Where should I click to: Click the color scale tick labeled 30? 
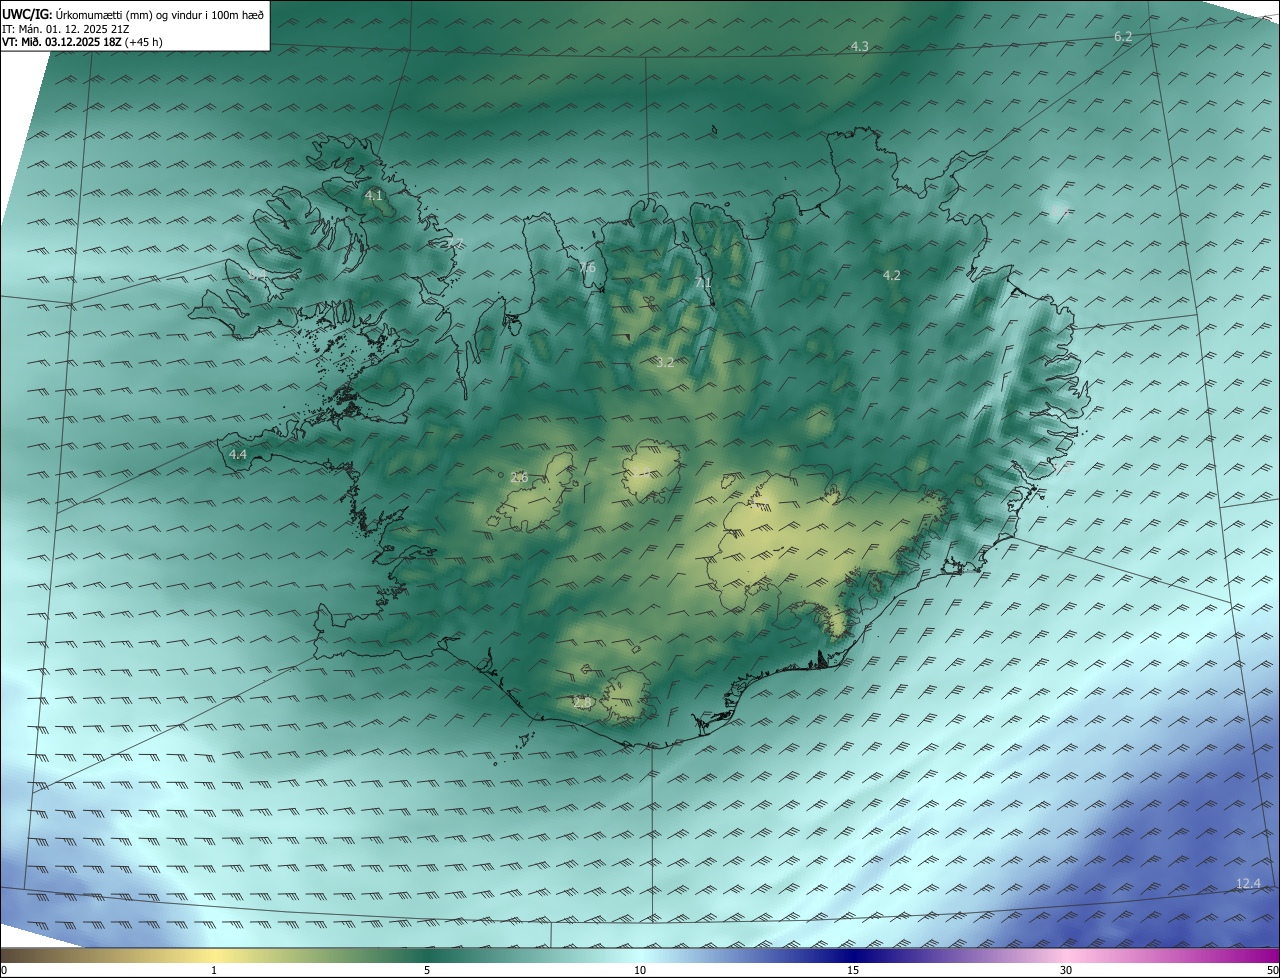[x=1066, y=970]
